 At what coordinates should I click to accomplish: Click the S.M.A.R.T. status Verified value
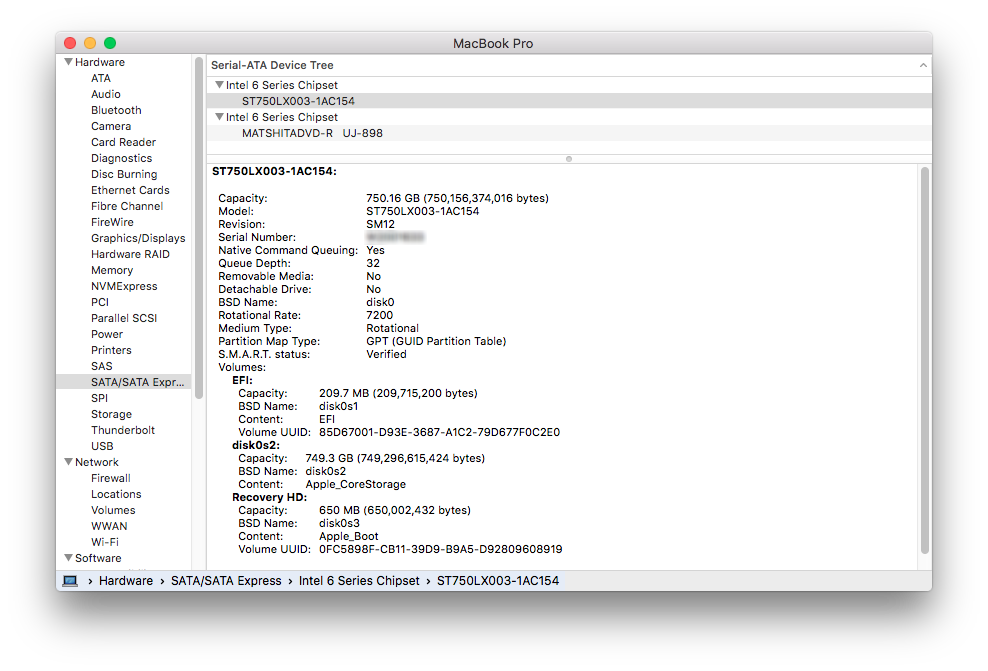[386, 354]
